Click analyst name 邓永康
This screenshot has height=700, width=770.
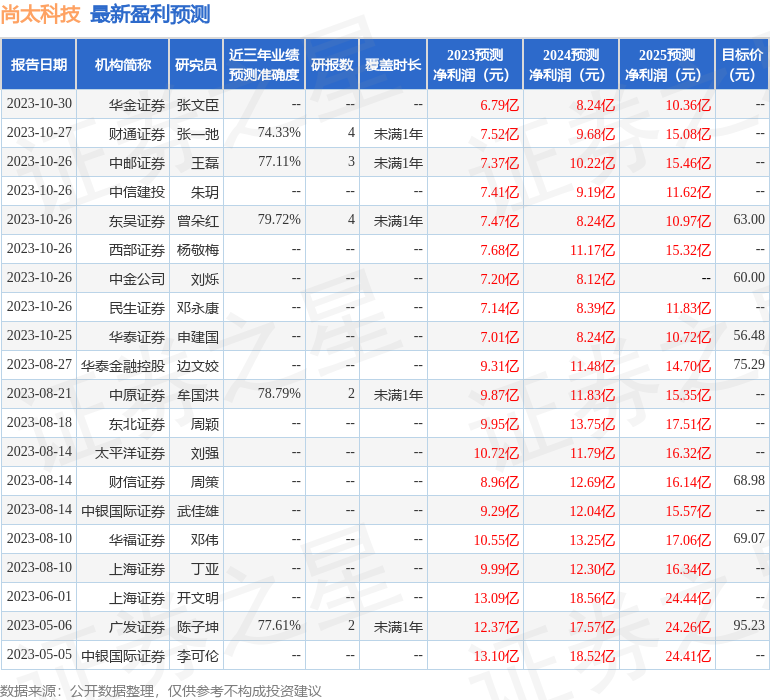pyautogui.click(x=197, y=308)
